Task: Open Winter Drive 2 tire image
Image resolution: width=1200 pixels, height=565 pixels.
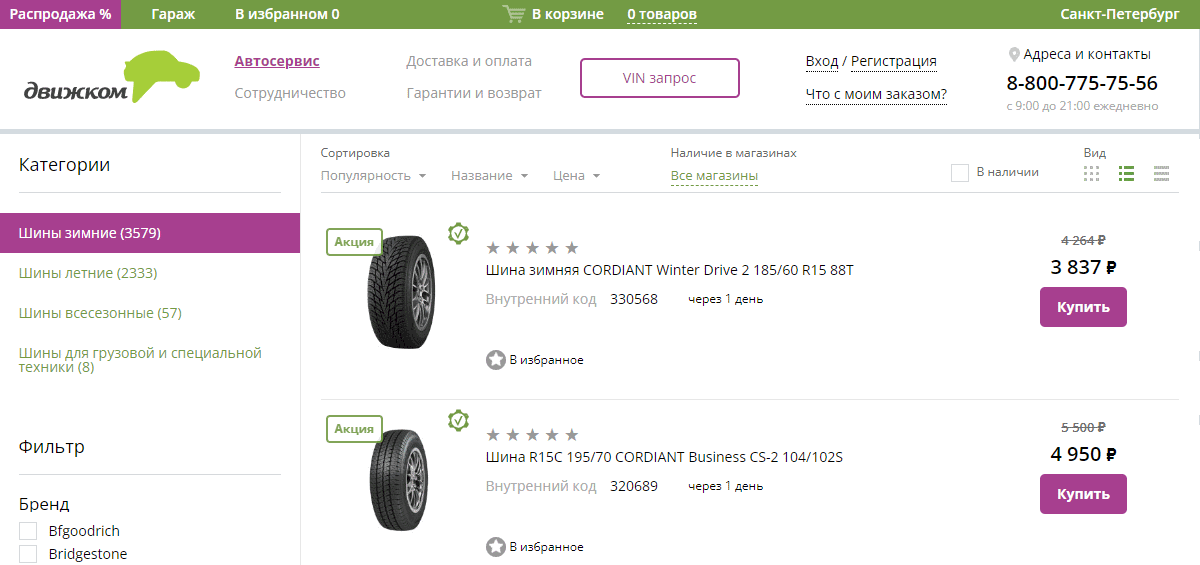Action: tap(402, 291)
